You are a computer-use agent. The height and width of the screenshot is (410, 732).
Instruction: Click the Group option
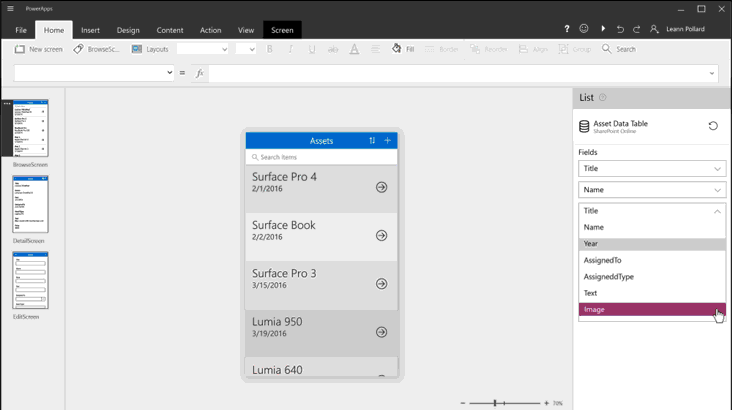pyautogui.click(x=575, y=49)
